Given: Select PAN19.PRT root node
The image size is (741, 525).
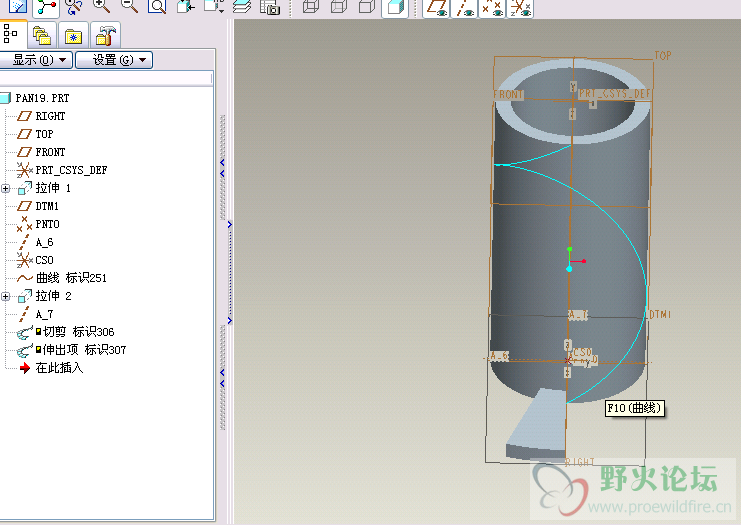Looking at the screenshot, I should coord(42,98).
